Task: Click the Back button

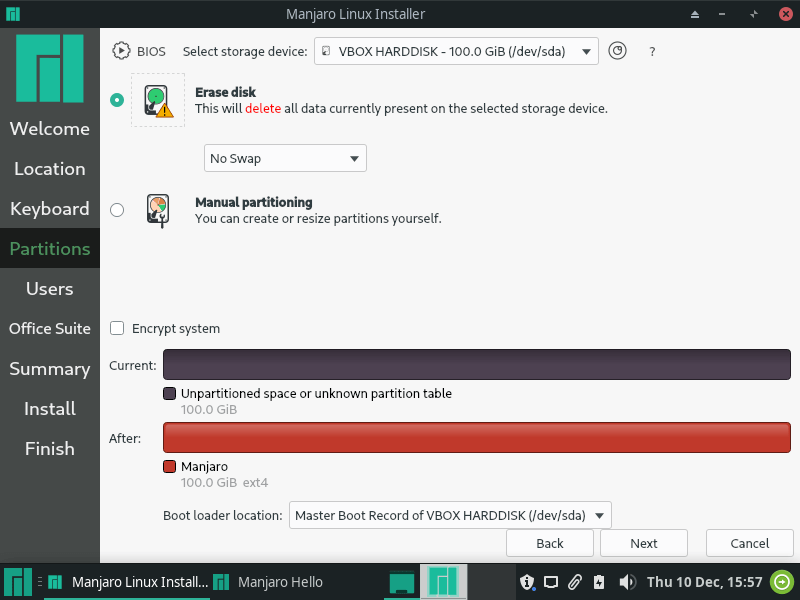Action: click(550, 543)
